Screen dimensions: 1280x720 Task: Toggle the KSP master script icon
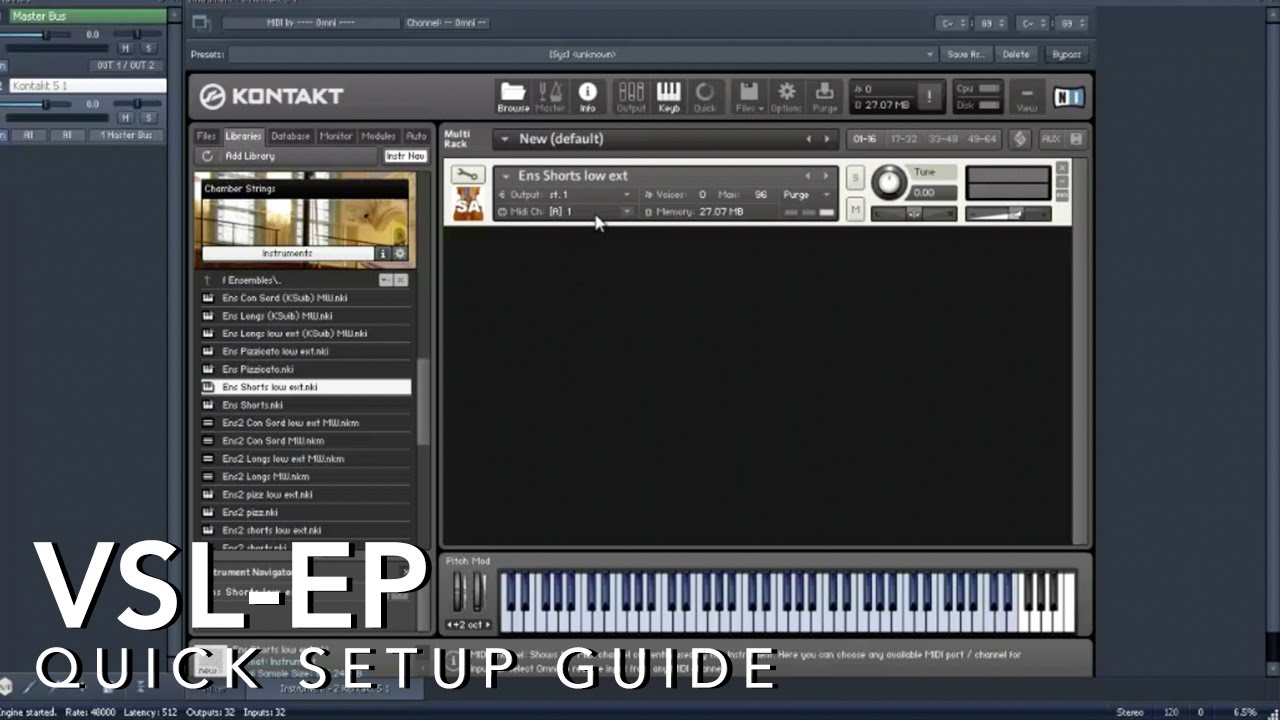[1020, 139]
